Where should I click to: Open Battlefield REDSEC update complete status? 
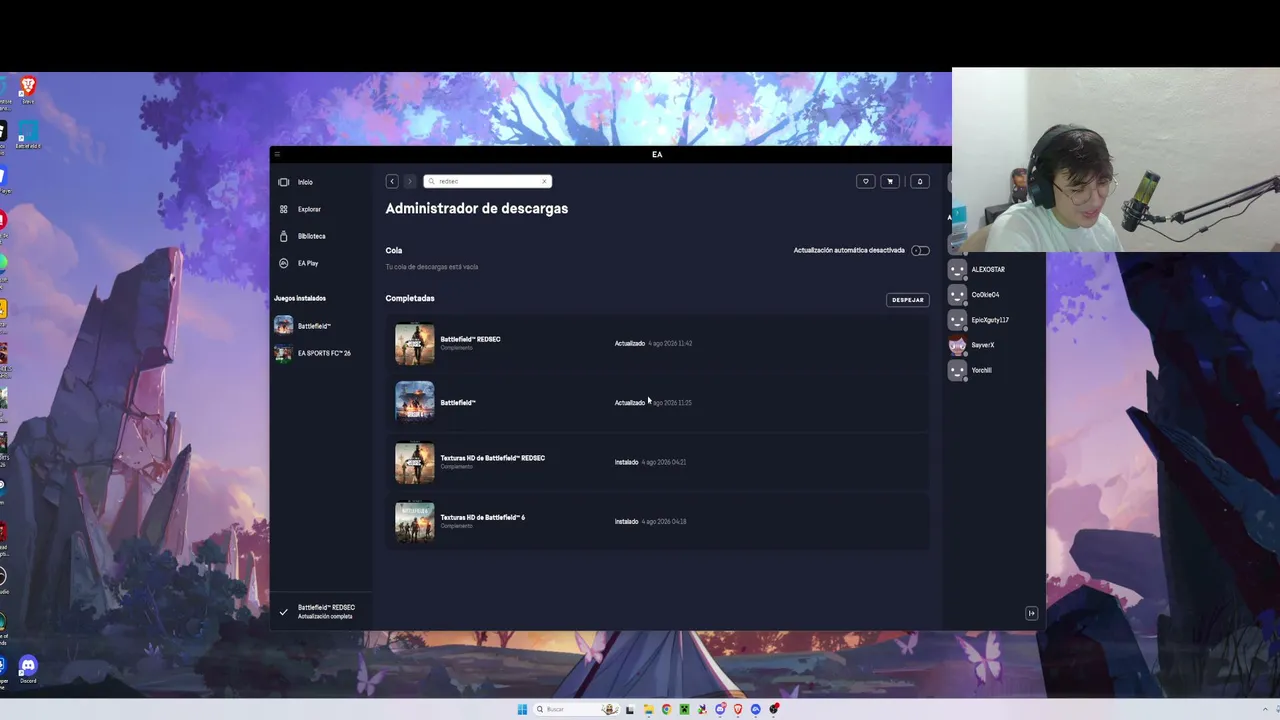pyautogui.click(x=320, y=611)
